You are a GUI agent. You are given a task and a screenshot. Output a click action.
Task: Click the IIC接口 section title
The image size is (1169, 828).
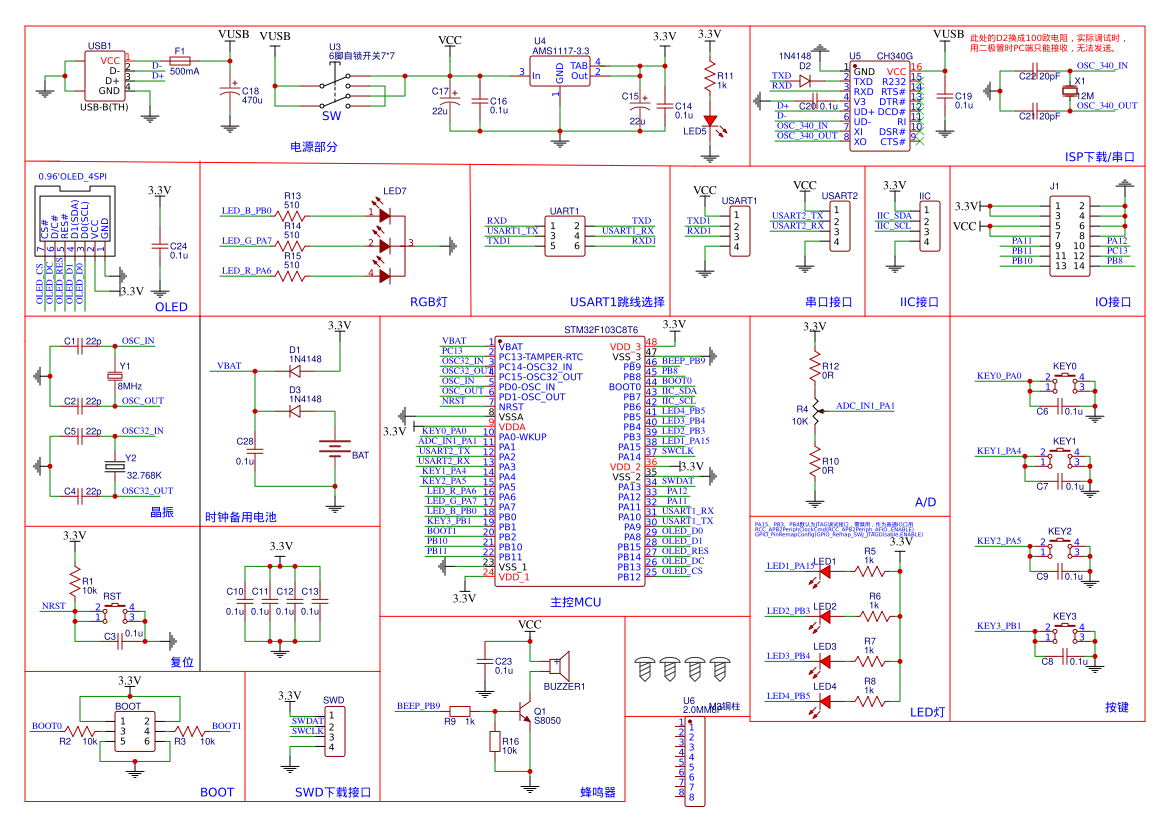[919, 302]
